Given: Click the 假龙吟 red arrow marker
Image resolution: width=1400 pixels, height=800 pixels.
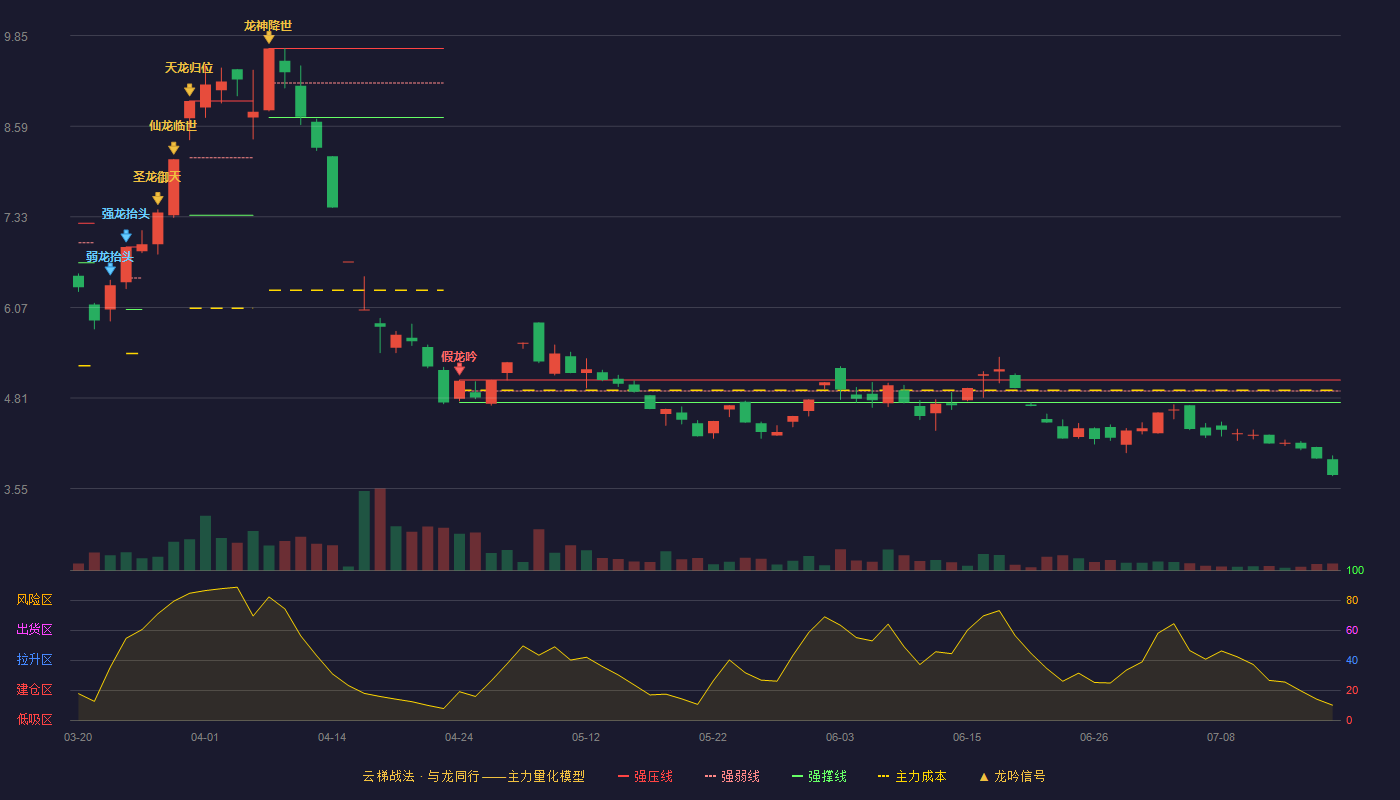Looking at the screenshot, I should [x=459, y=369].
